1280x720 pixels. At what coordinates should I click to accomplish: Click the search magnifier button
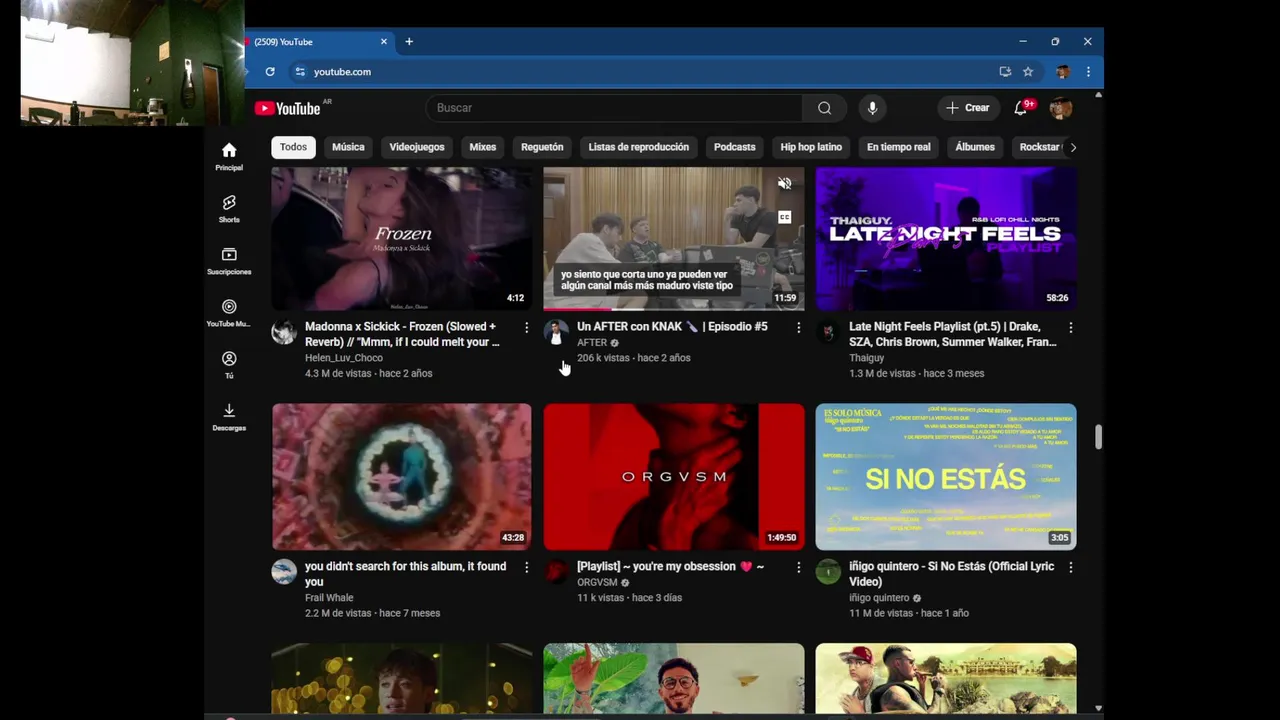tap(824, 108)
